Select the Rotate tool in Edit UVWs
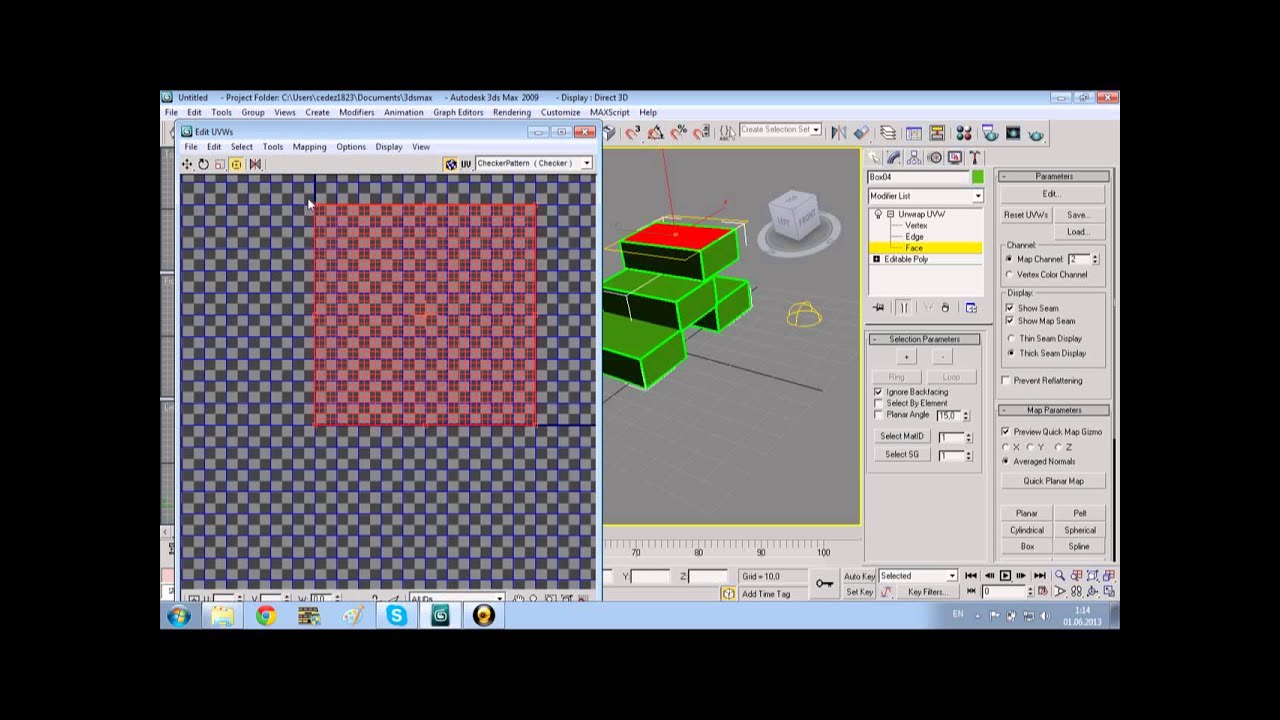1280x720 pixels. coord(203,164)
